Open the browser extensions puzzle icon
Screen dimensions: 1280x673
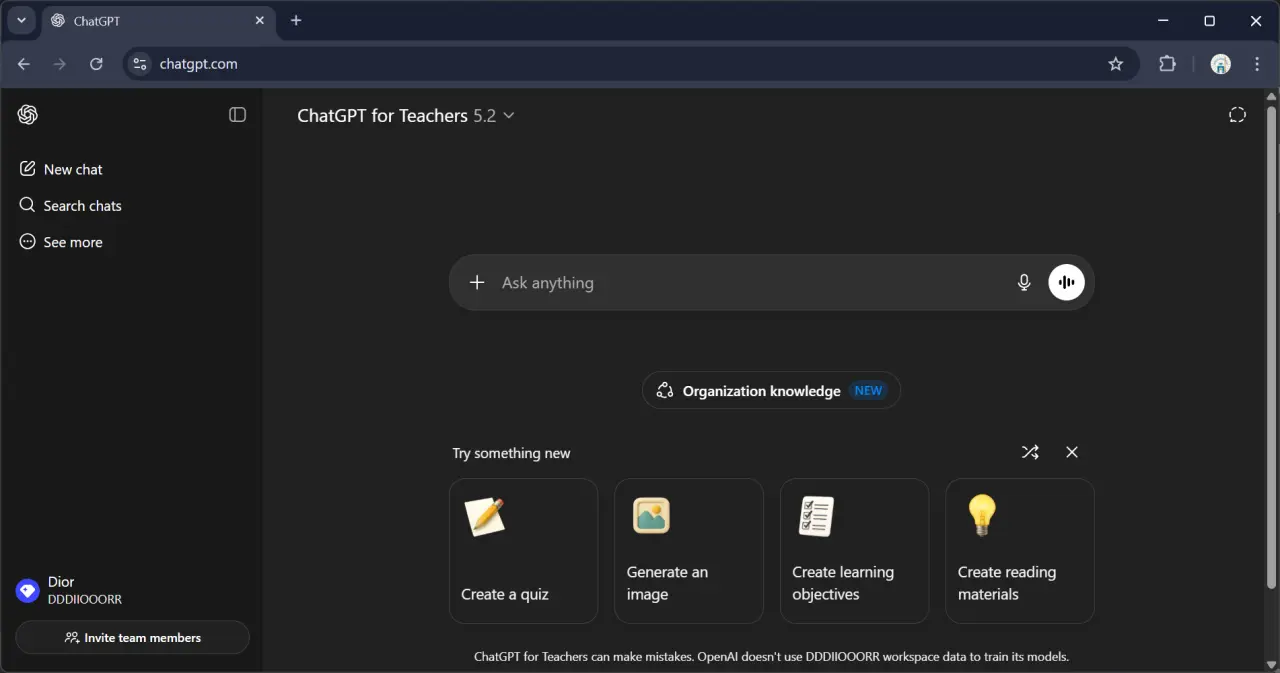pos(1167,64)
